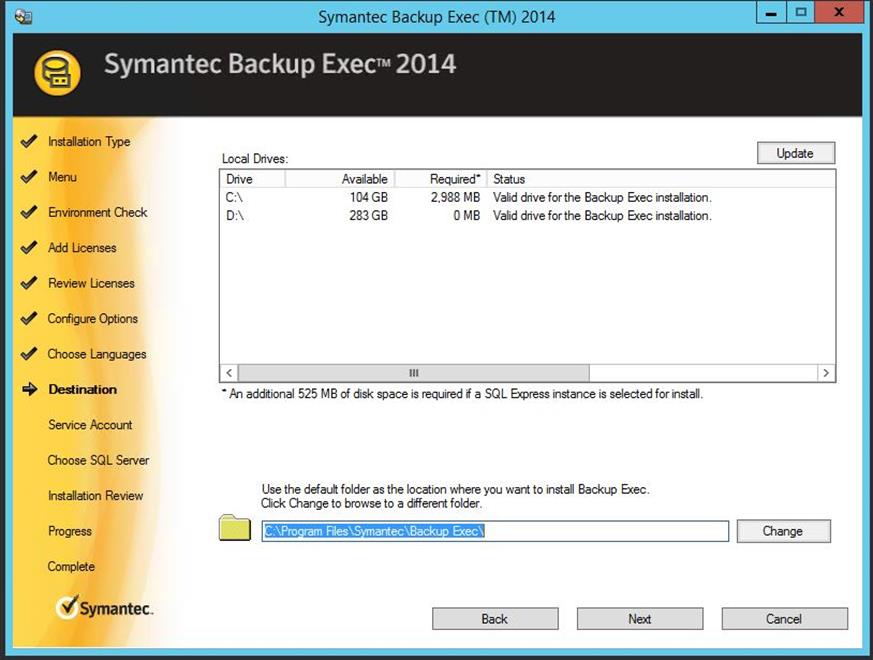Go back with the Back button

coord(495,619)
